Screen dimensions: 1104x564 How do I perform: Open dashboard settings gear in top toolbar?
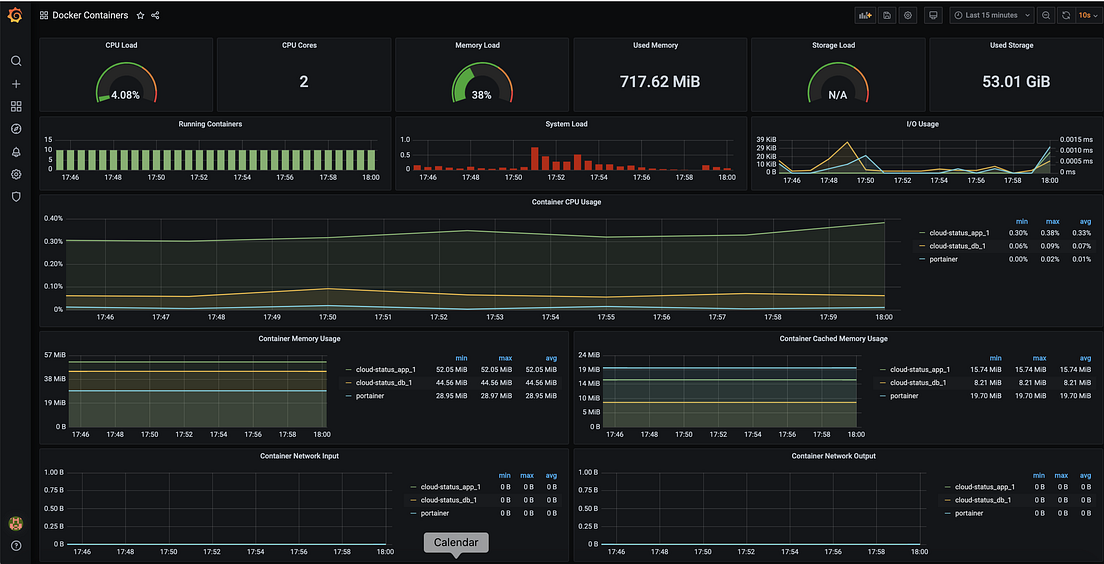click(x=908, y=15)
